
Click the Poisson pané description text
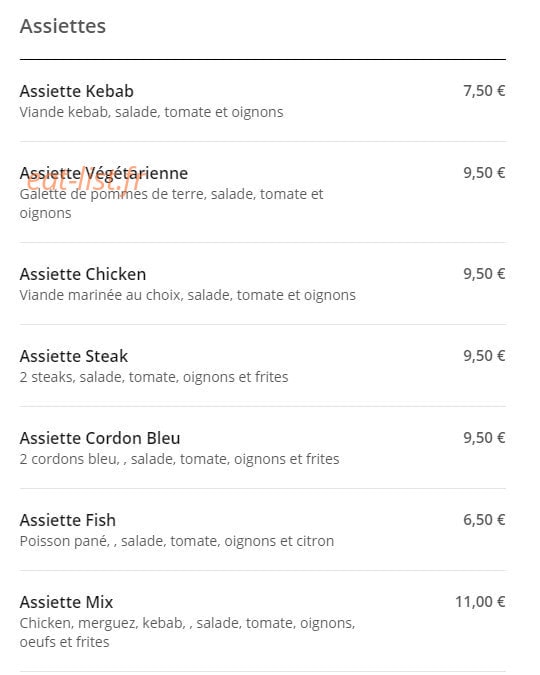177,541
